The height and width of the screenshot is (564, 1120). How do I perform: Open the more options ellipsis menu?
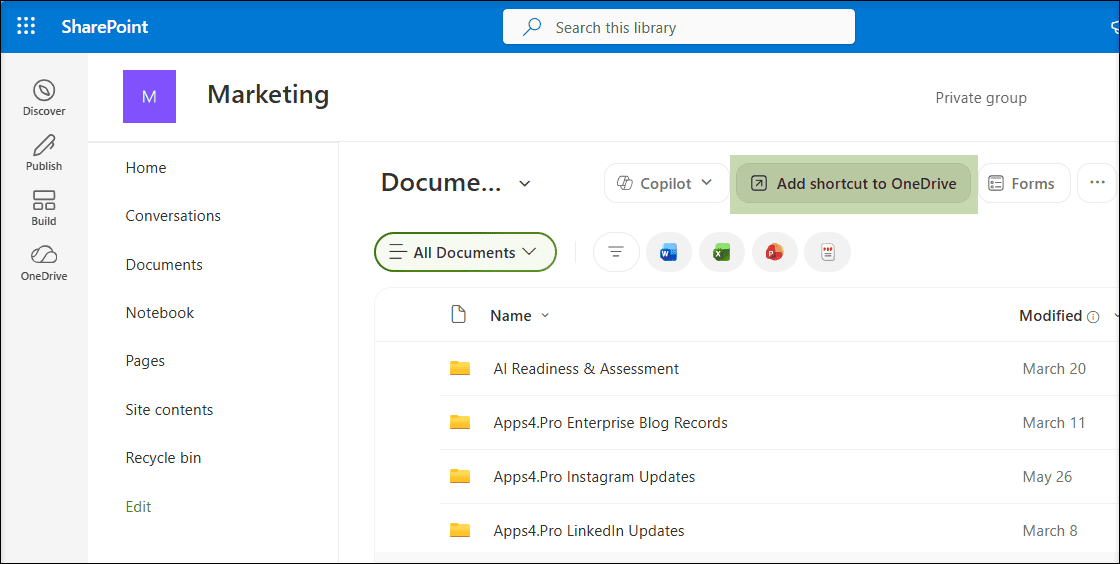[x=1097, y=183]
